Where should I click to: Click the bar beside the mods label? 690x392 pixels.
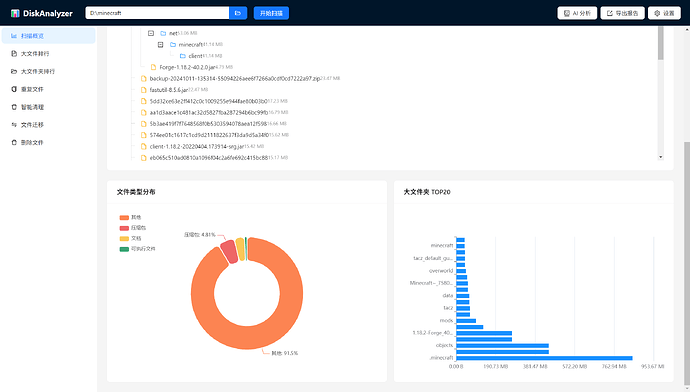point(466,321)
